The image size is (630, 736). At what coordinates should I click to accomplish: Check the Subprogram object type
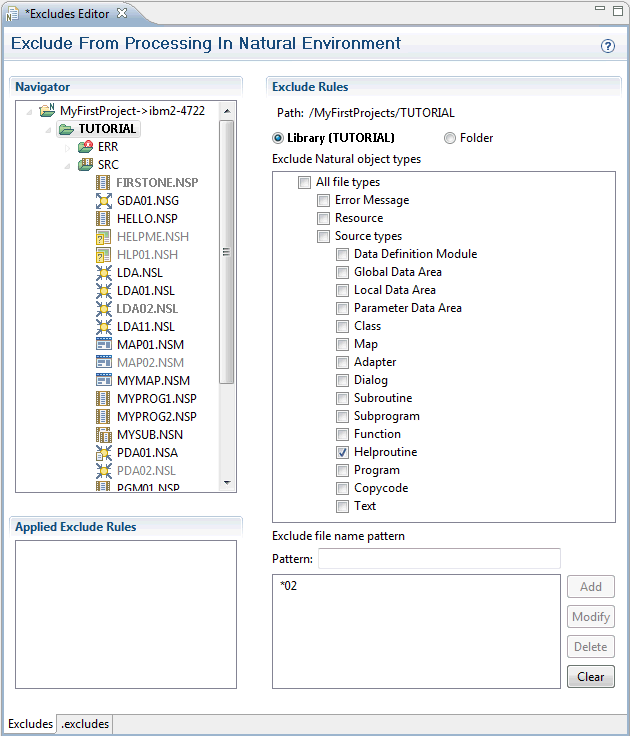(x=343, y=417)
